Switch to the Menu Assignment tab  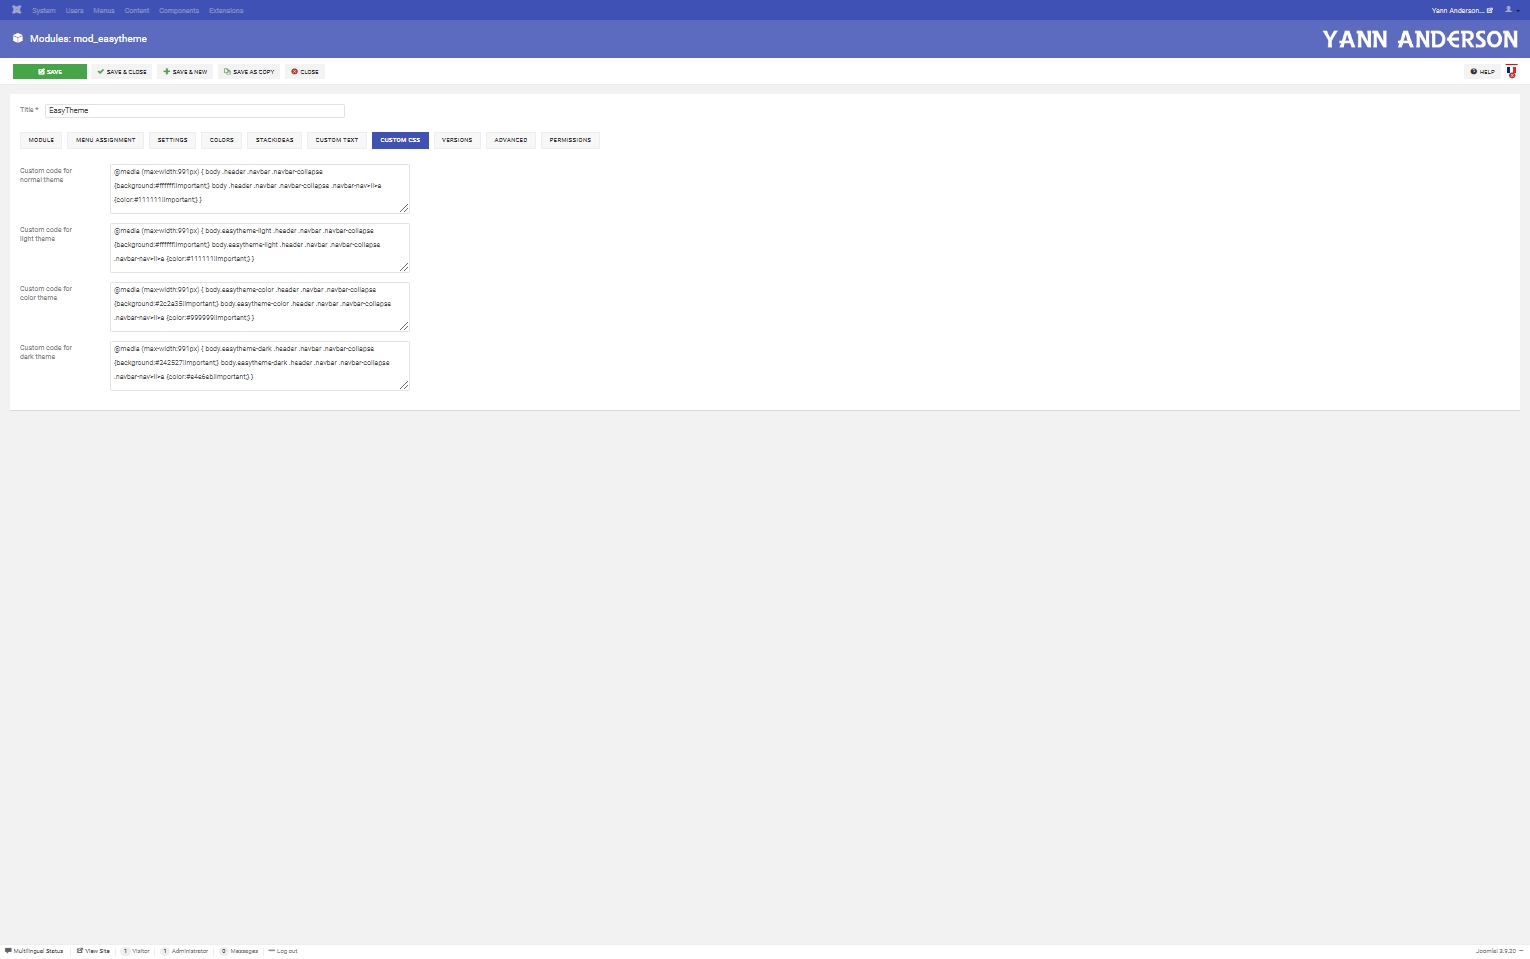105,140
